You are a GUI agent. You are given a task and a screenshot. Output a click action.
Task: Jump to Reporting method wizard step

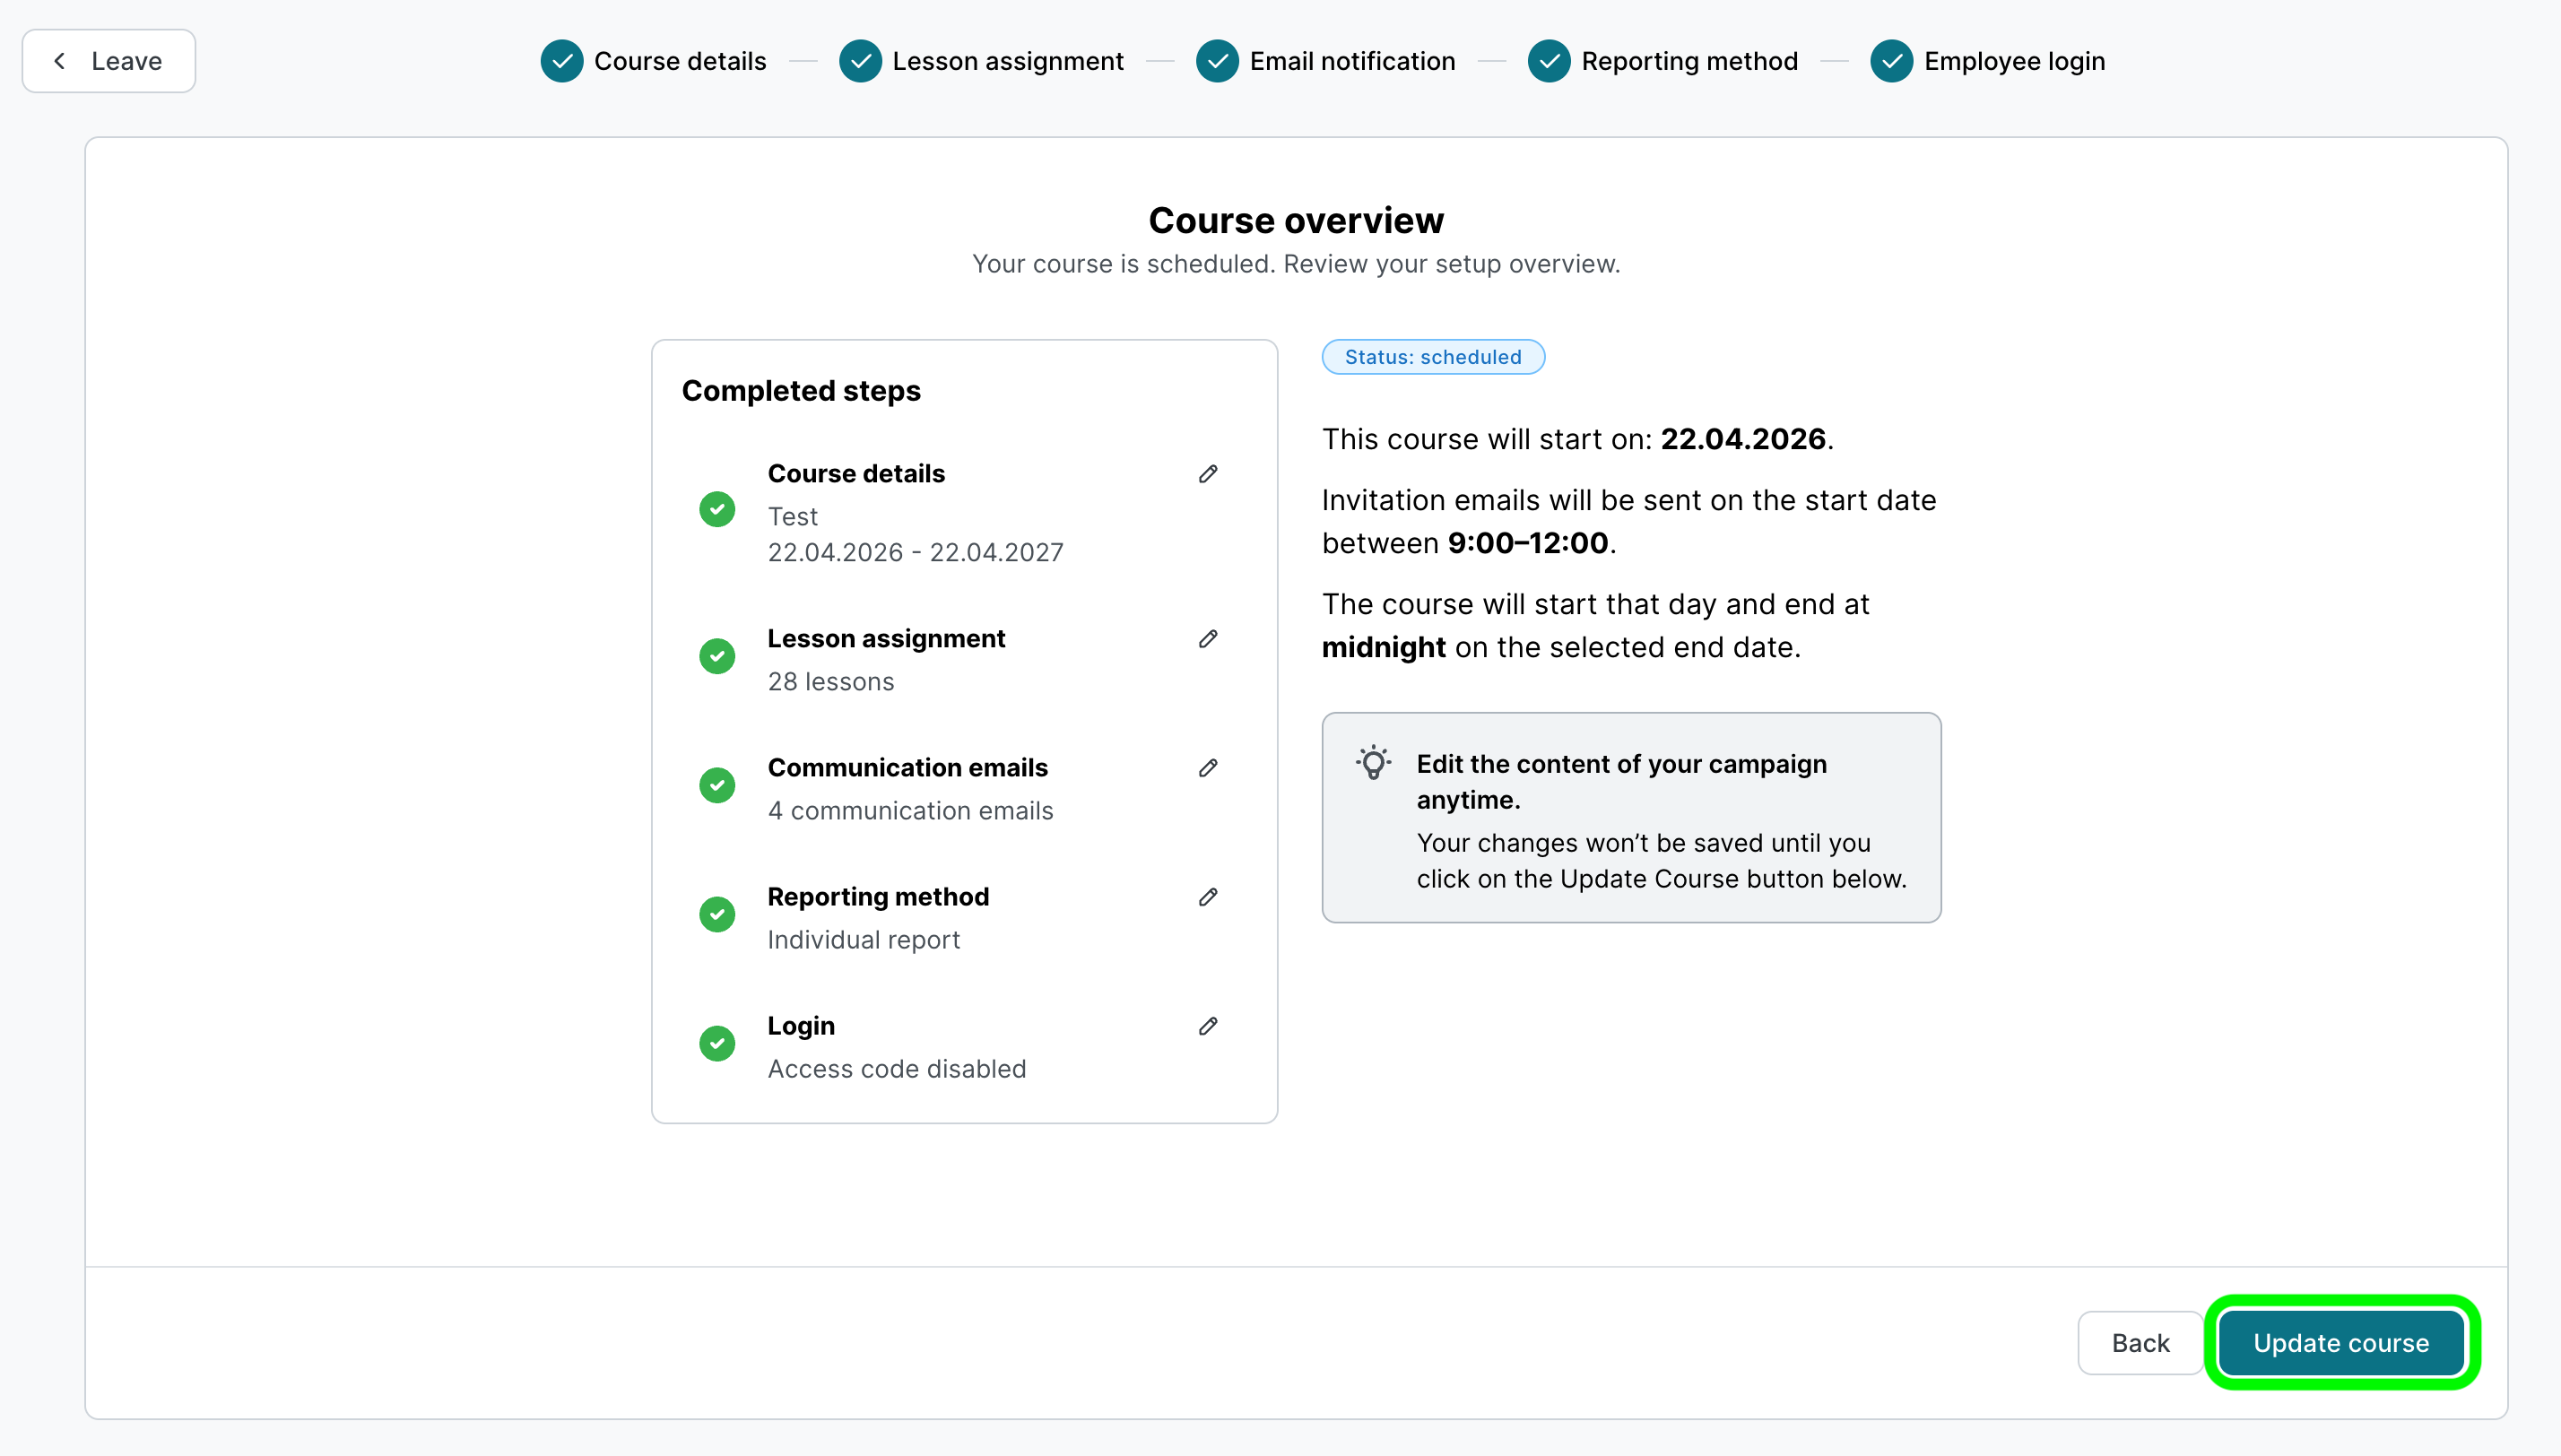click(x=1662, y=61)
